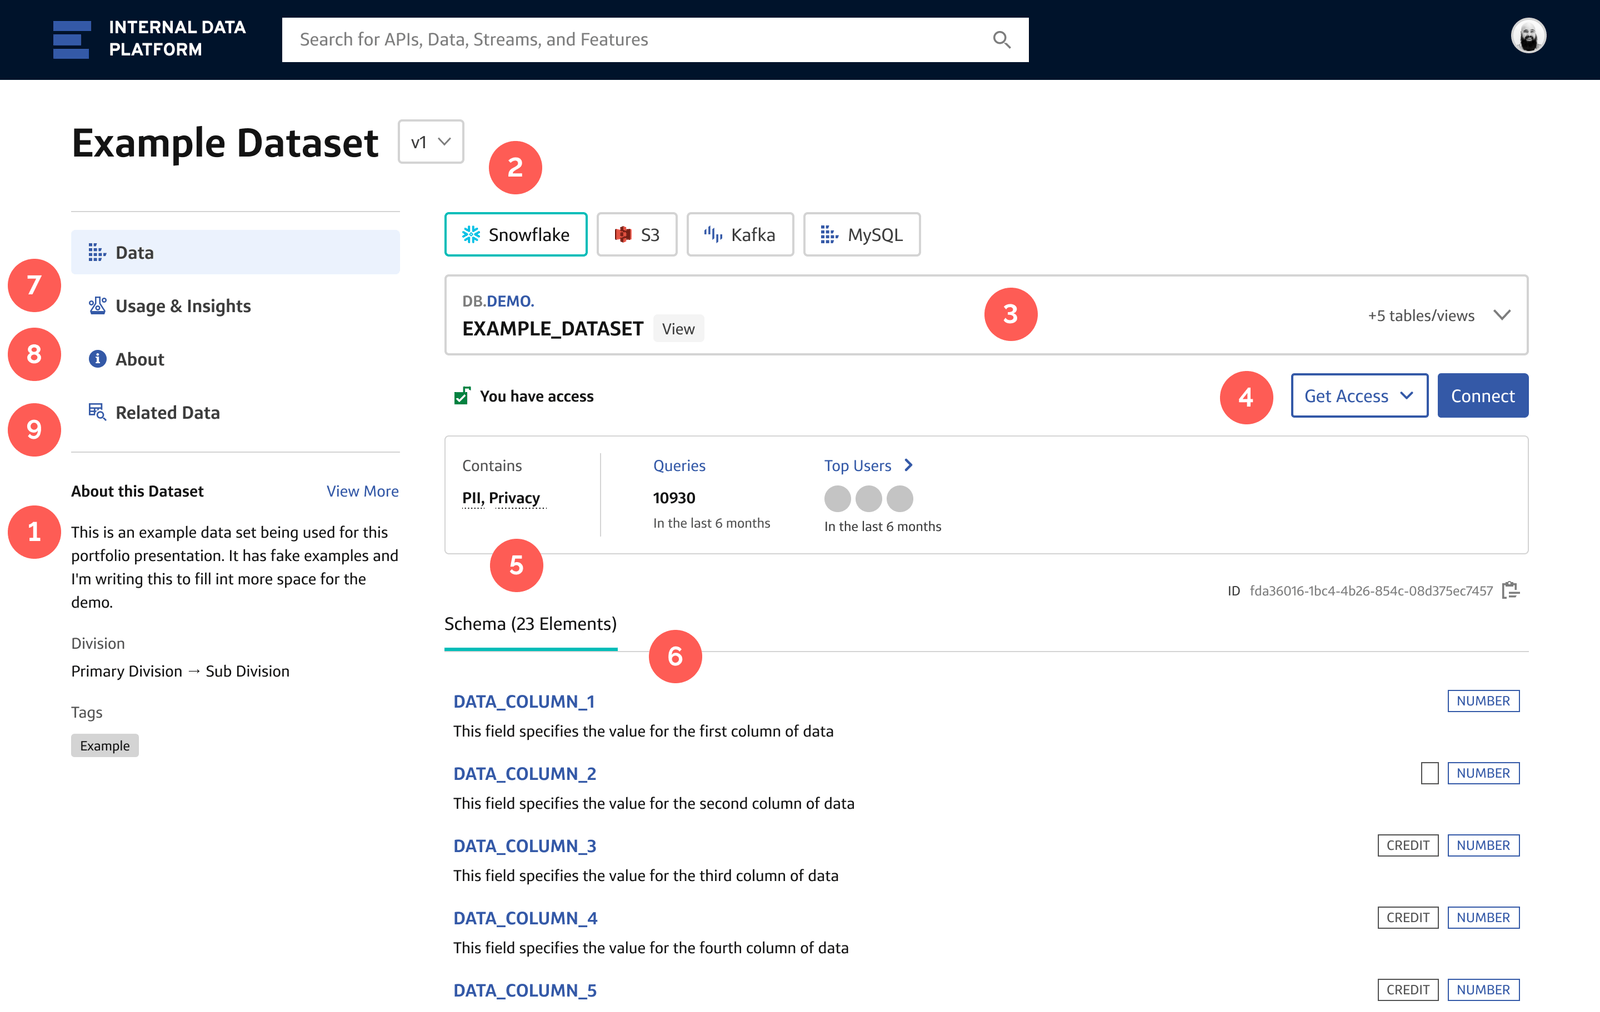Click the 10930 query count
1600x1012 pixels.
(x=674, y=498)
